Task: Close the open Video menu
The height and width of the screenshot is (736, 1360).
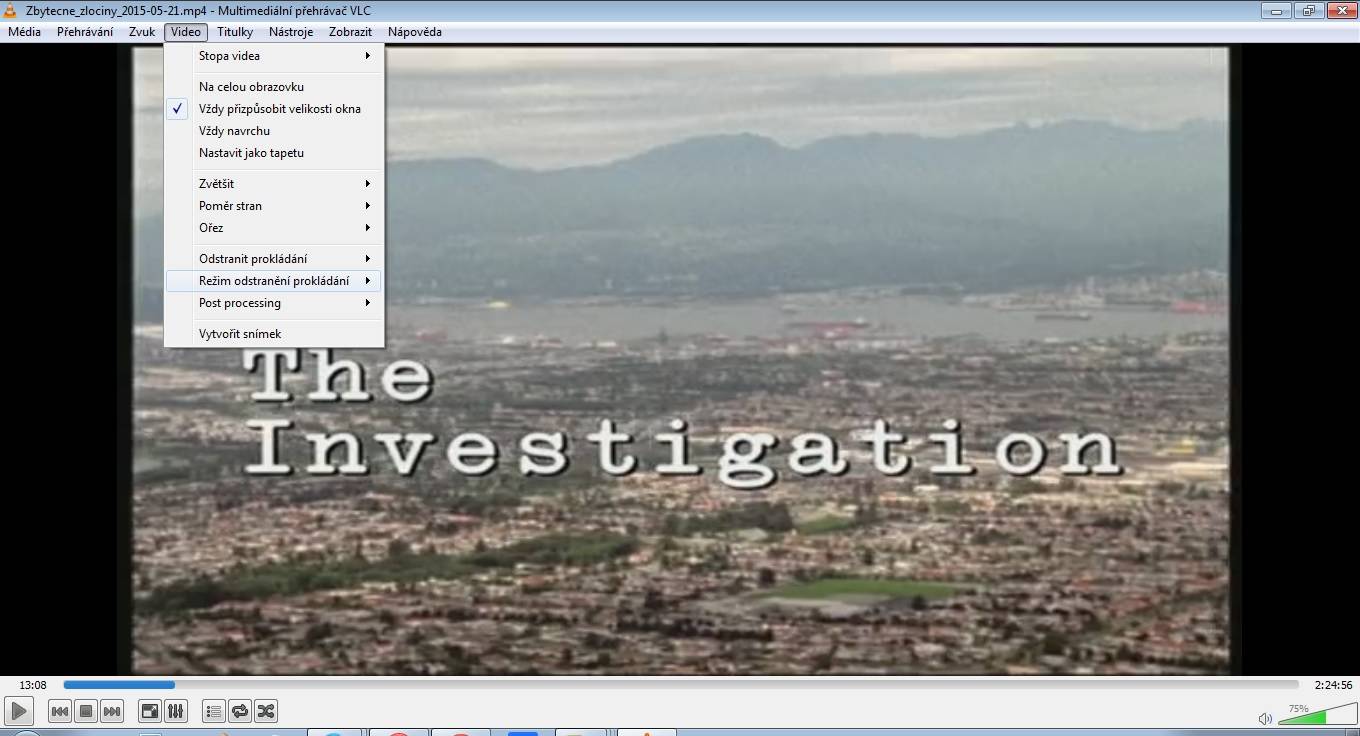Action: [x=186, y=32]
